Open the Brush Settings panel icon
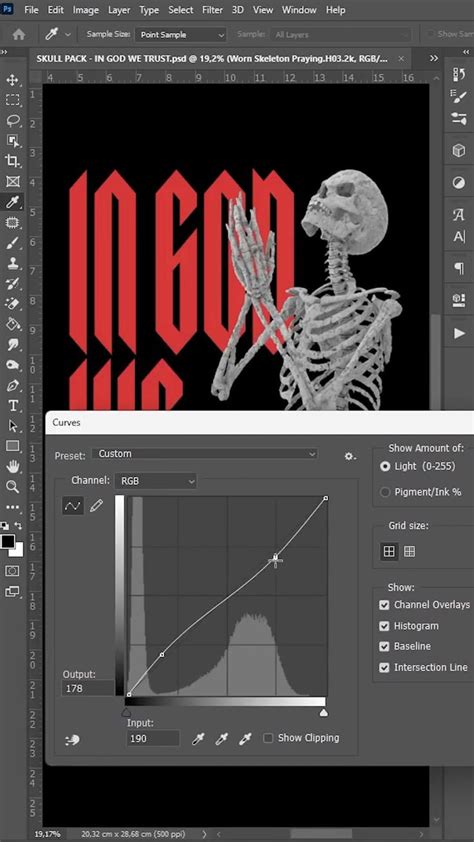Viewport: 474px width, 842px height. coord(459,97)
